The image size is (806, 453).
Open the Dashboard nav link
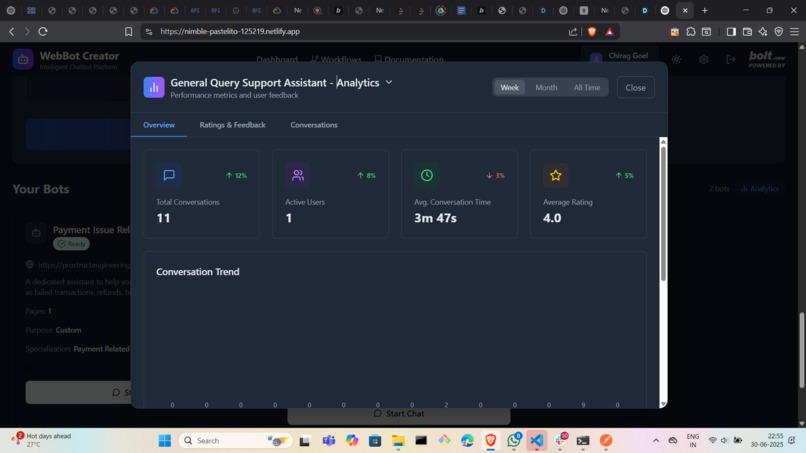pos(277,60)
